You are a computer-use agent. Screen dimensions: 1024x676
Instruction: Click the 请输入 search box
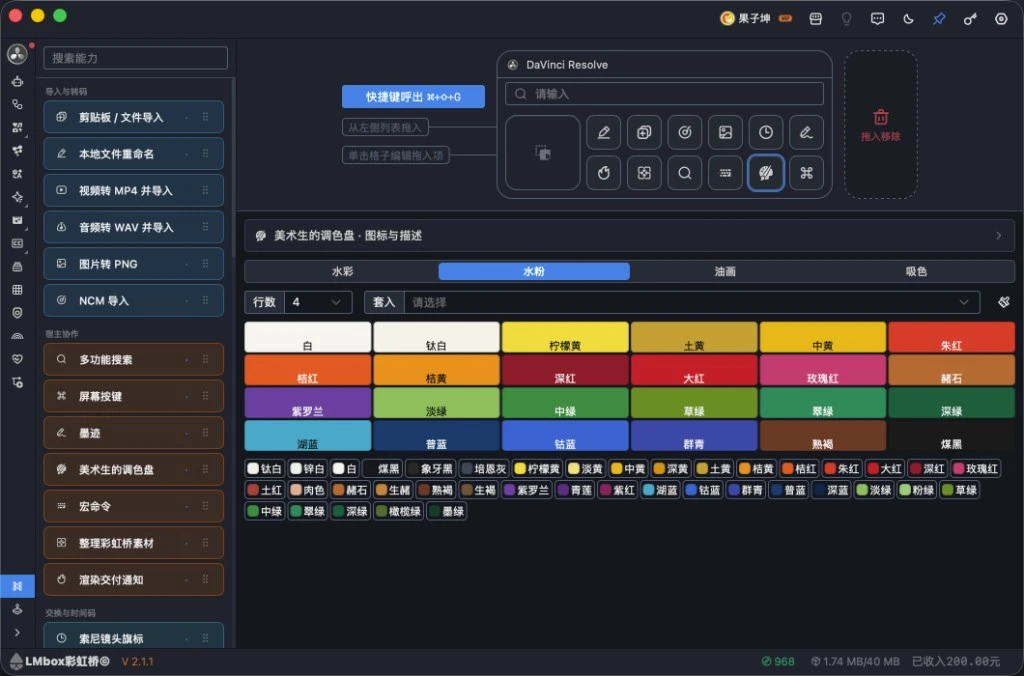664,94
